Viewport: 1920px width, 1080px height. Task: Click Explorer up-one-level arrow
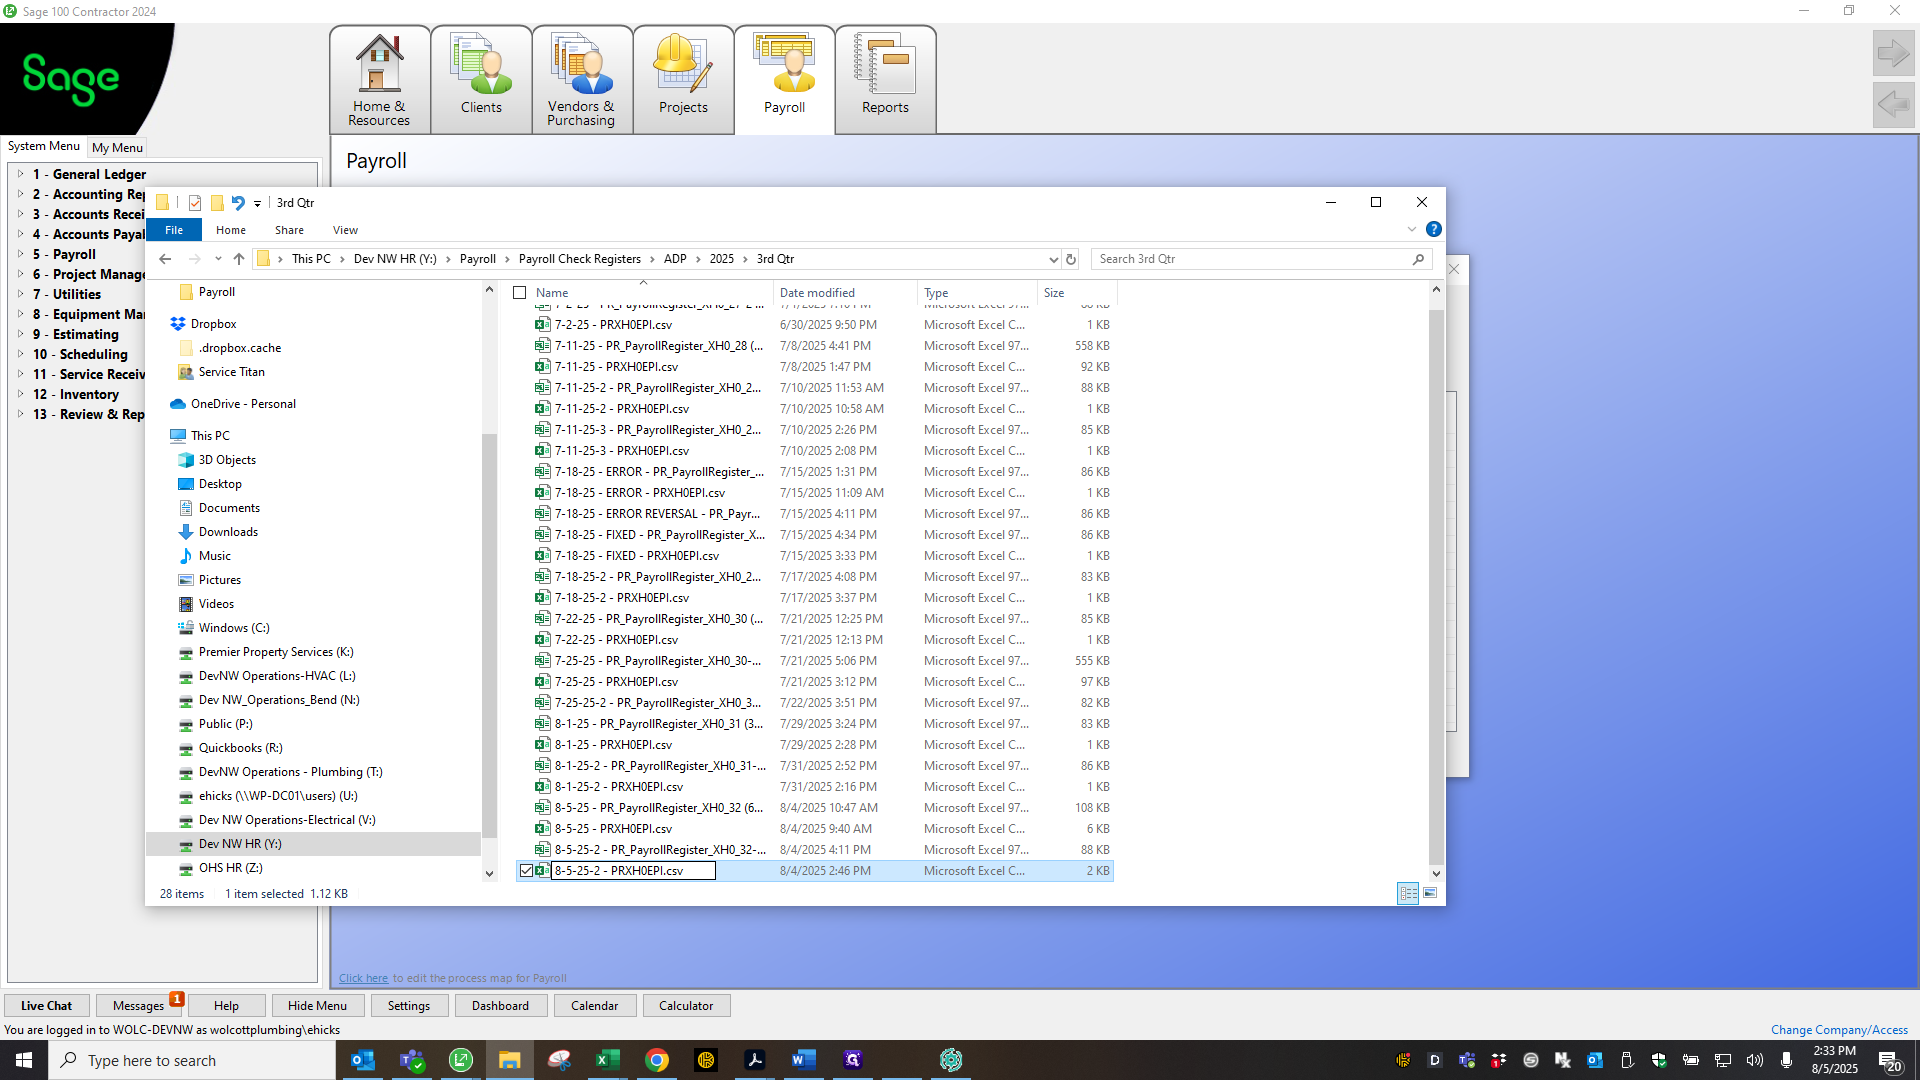tap(239, 259)
